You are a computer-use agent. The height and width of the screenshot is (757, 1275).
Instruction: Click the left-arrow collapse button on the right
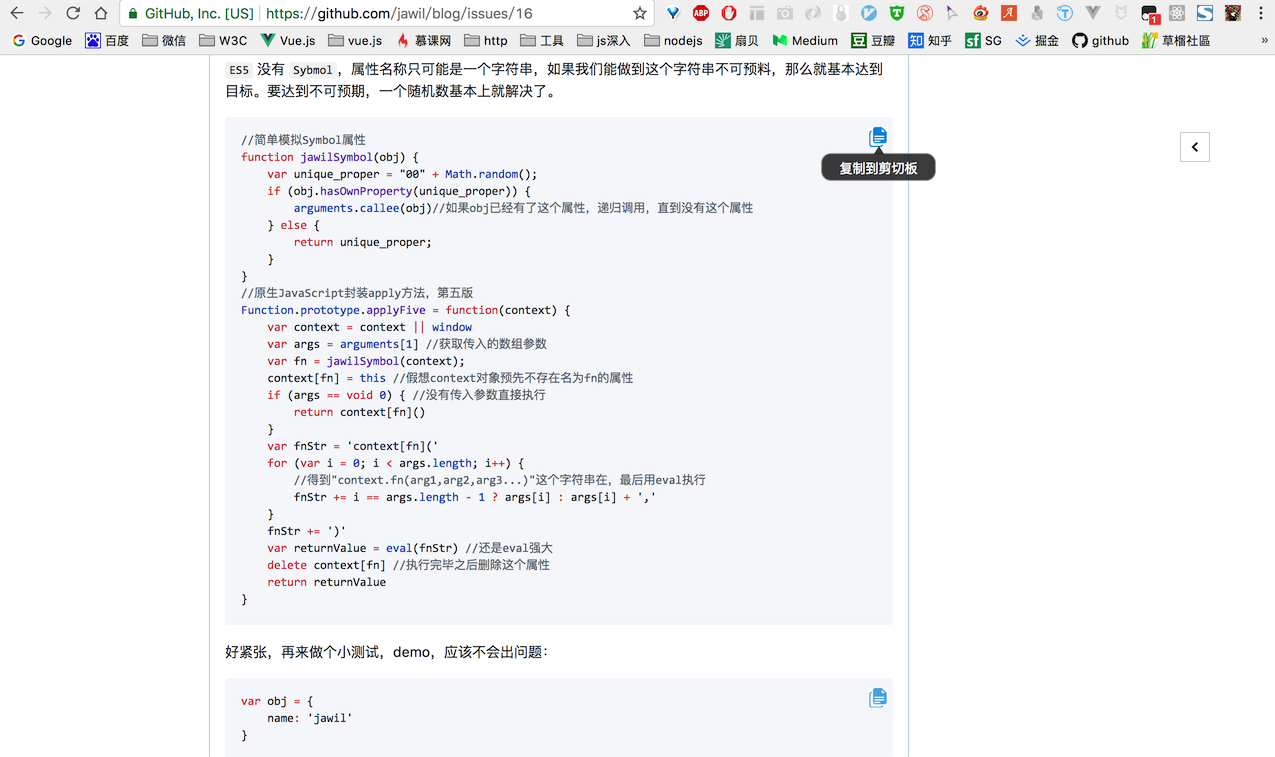coord(1194,146)
